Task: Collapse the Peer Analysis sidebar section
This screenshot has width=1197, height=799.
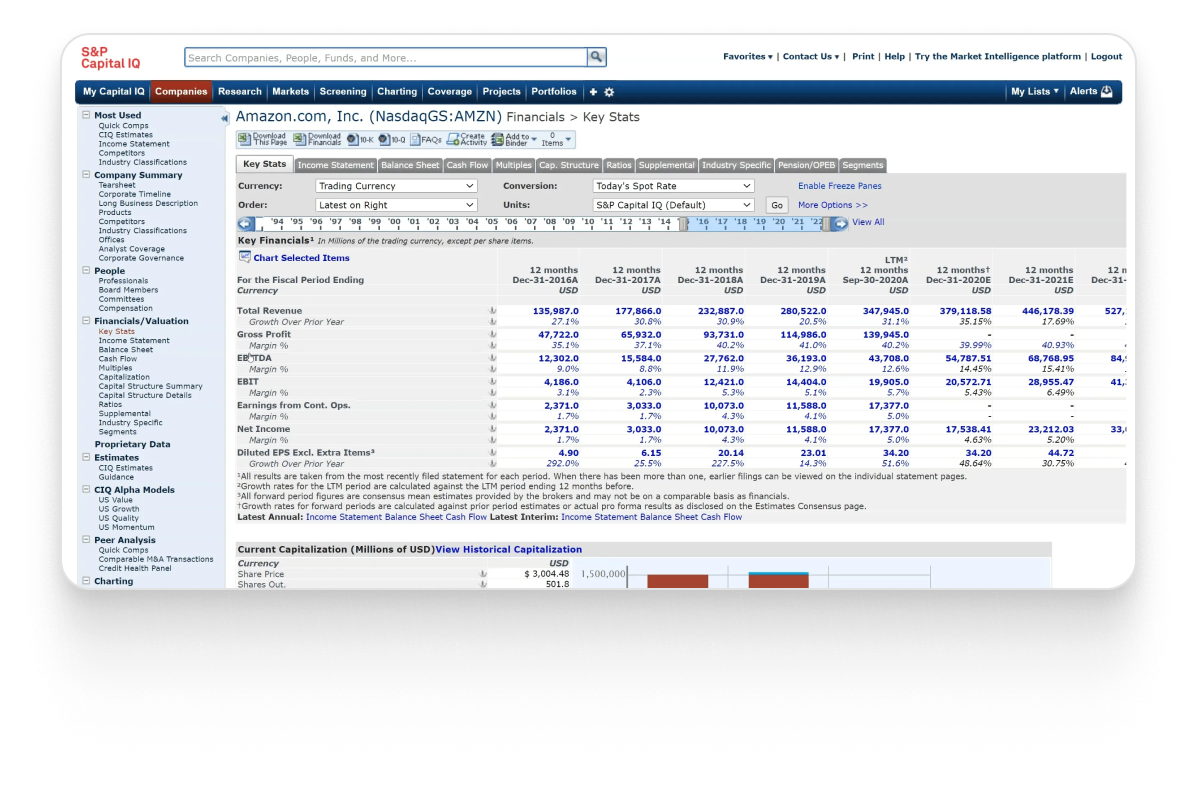Action: coord(86,540)
